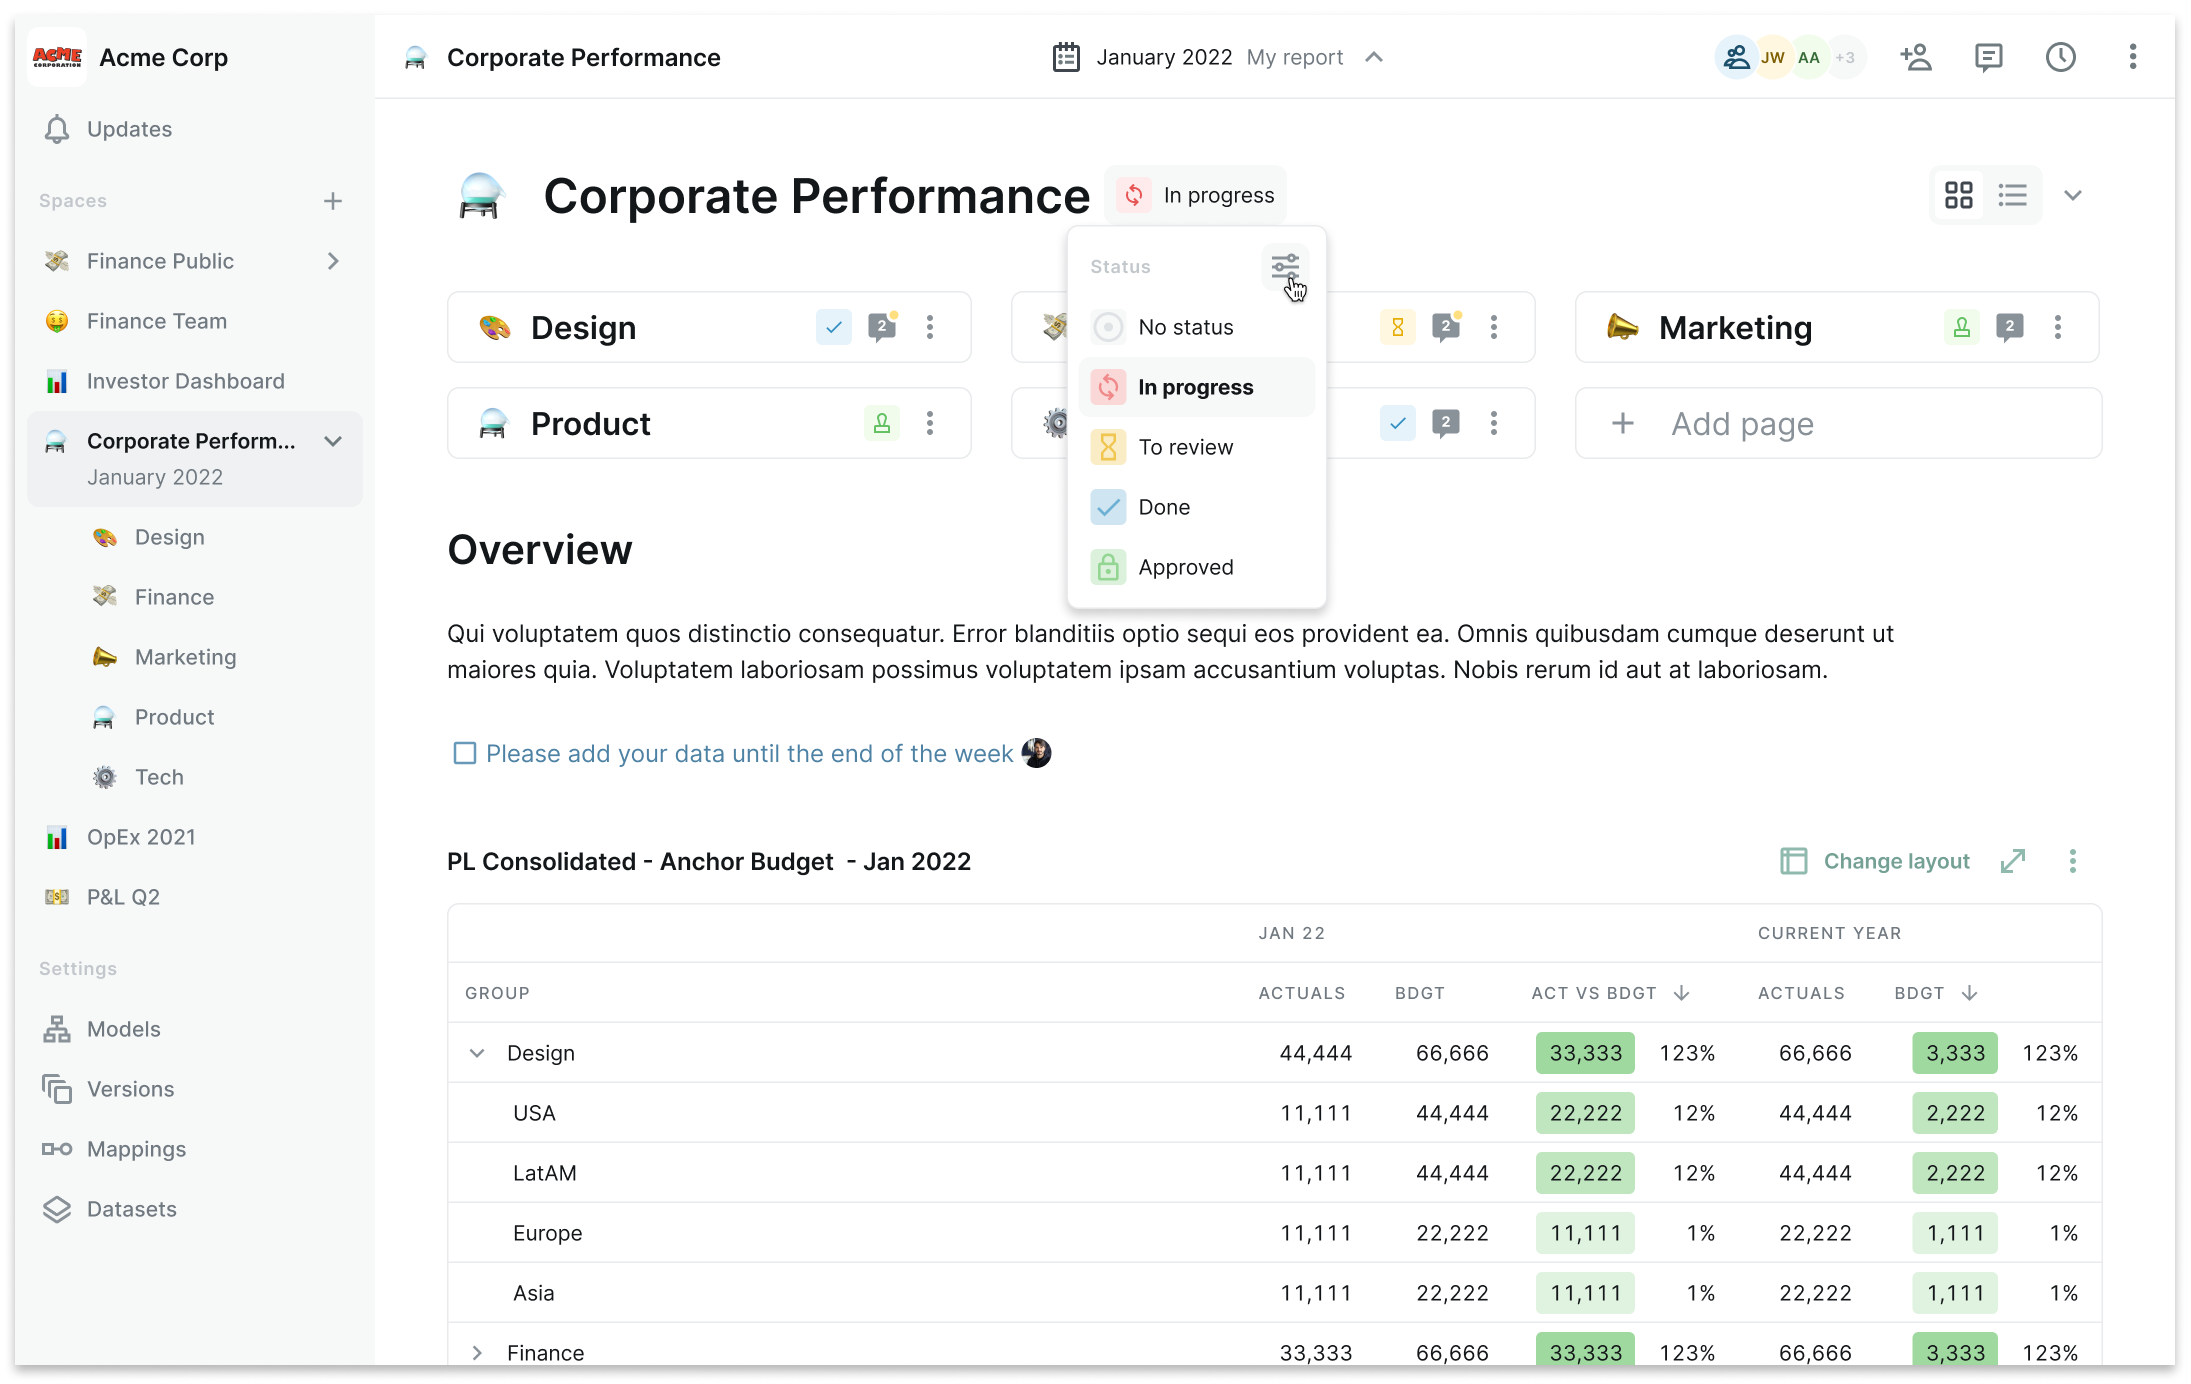2191x1384 pixels.
Task: Toggle the done status on Design card
Action: pyautogui.click(x=833, y=327)
